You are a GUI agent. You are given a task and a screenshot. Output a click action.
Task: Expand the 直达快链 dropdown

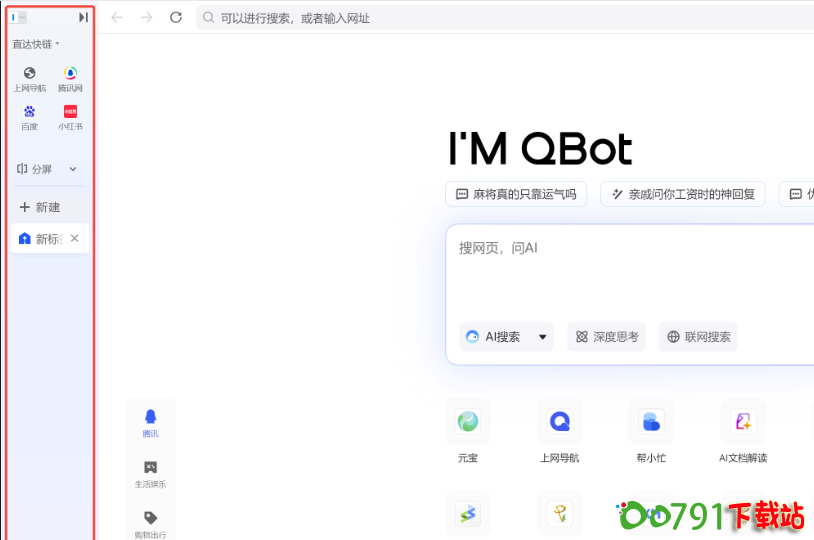[x=36, y=44]
